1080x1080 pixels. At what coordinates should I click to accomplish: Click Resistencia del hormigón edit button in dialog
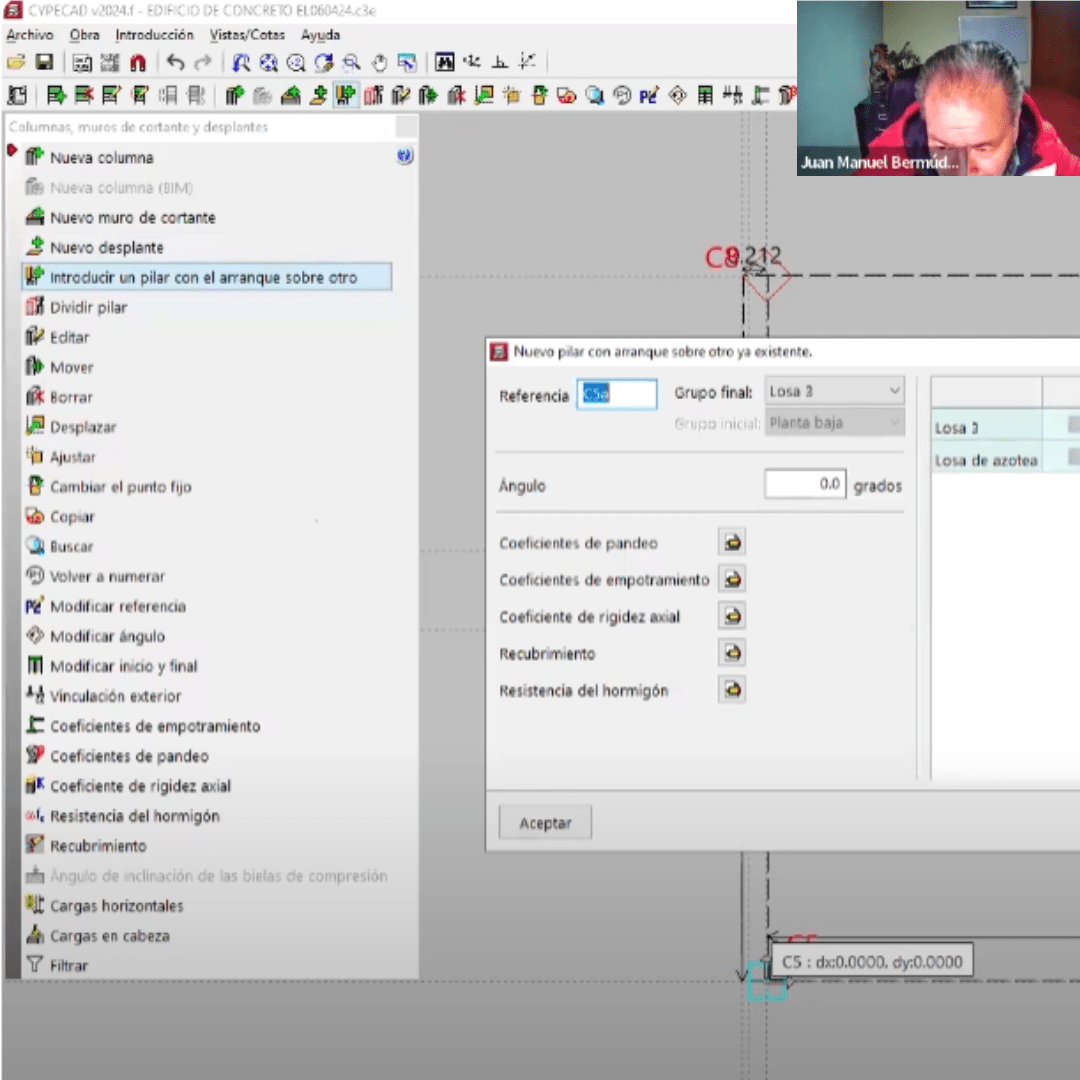tap(733, 690)
